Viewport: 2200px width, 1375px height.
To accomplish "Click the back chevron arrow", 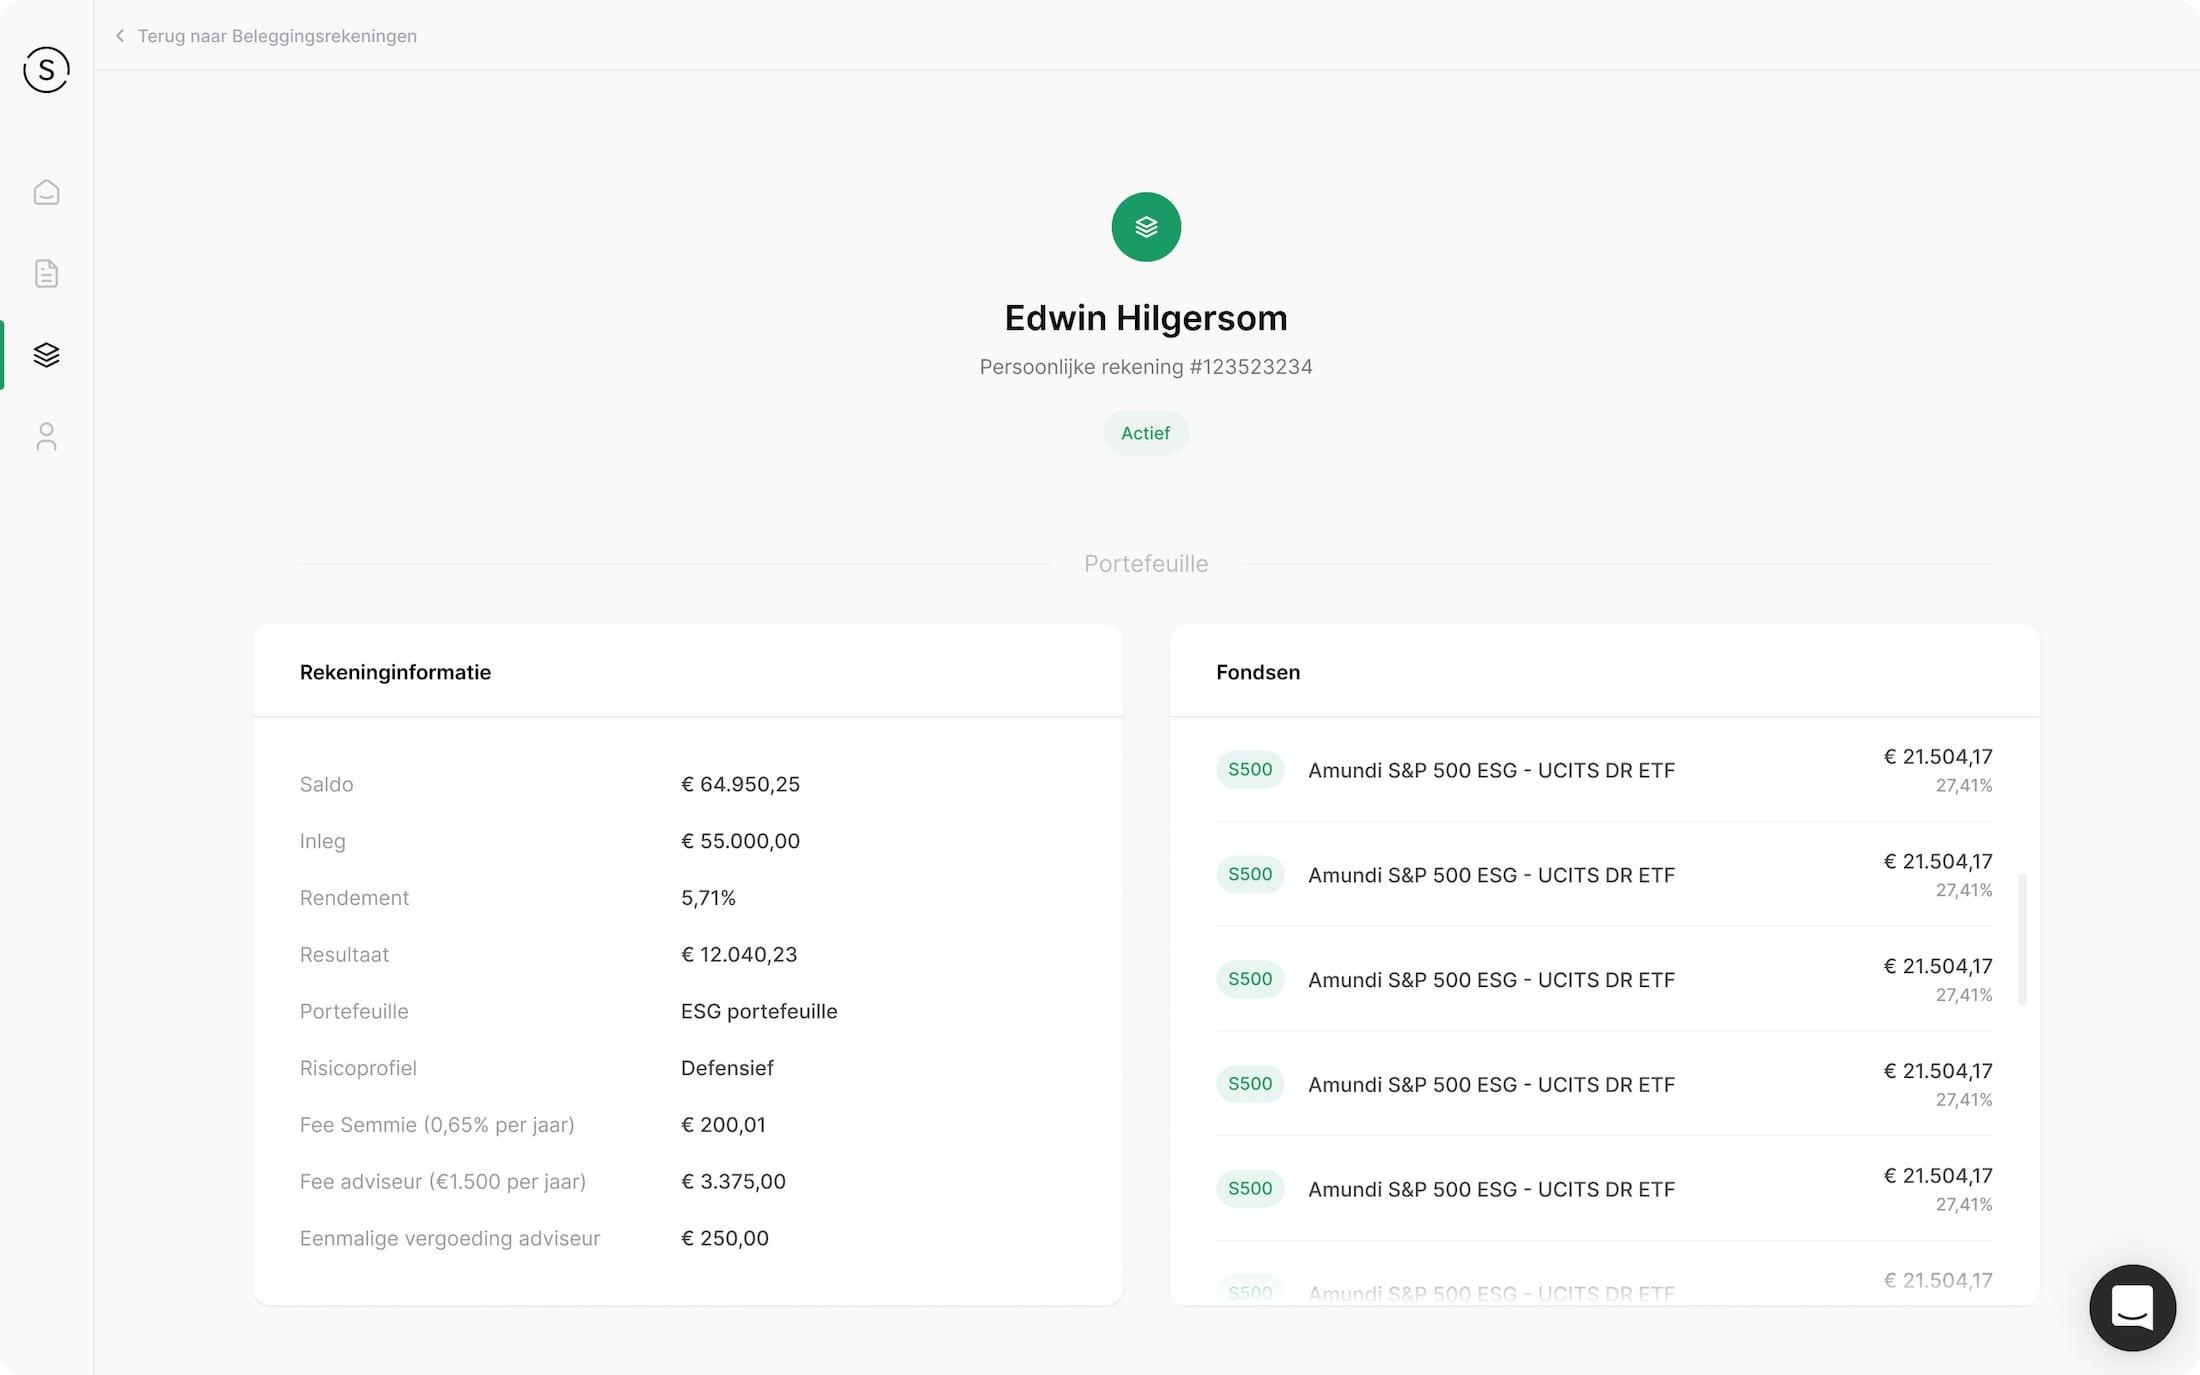I will [x=120, y=36].
